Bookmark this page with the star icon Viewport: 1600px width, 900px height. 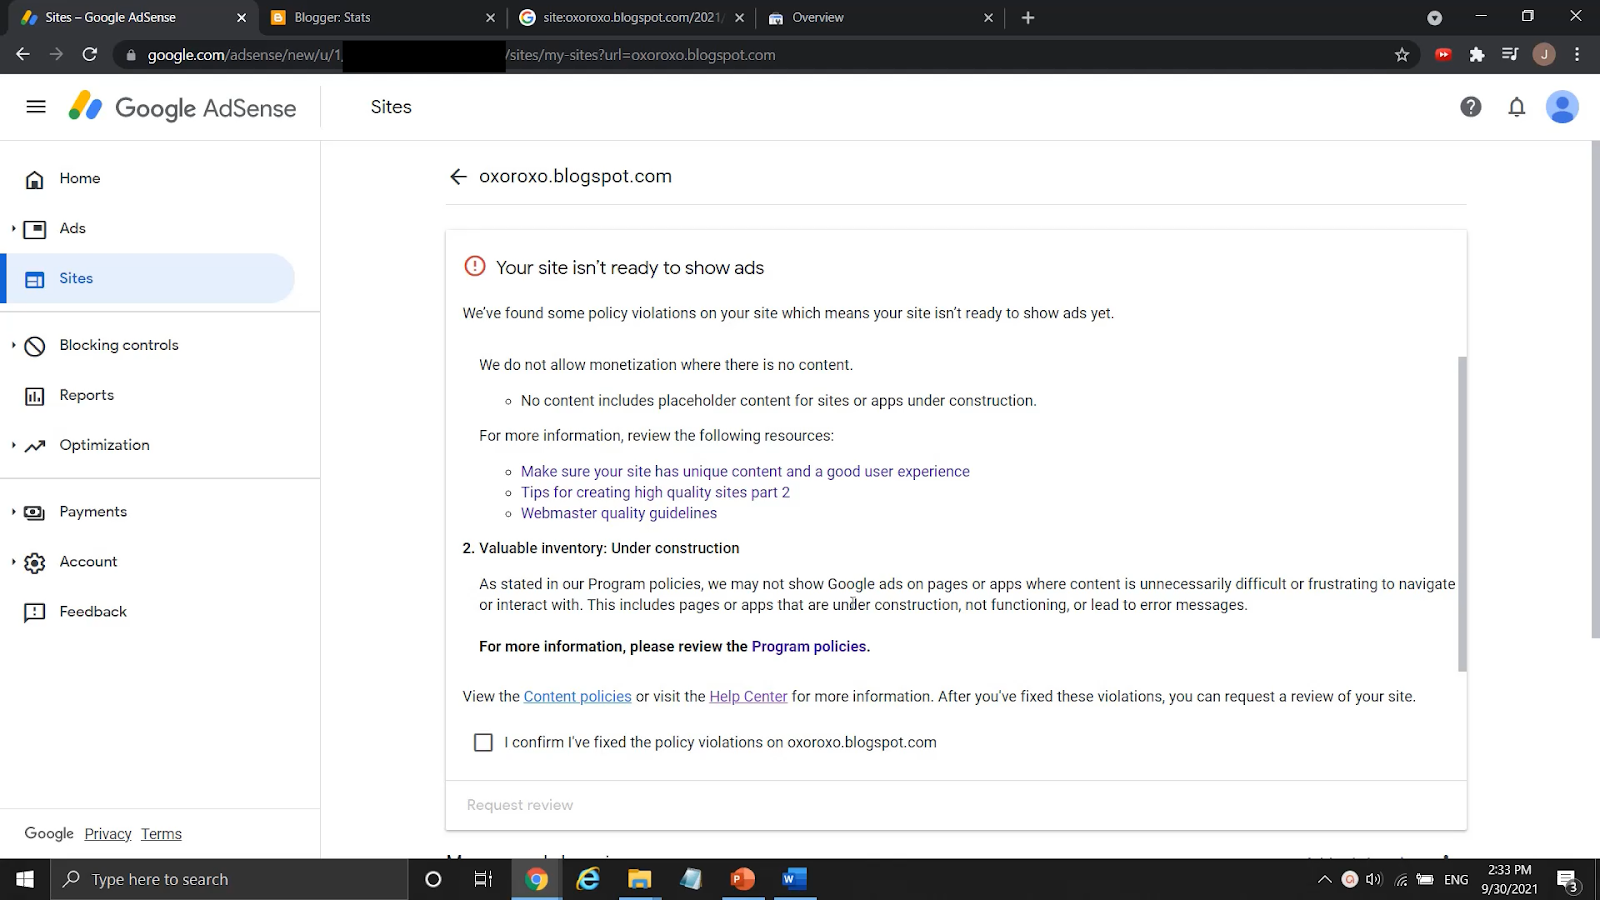tap(1401, 55)
